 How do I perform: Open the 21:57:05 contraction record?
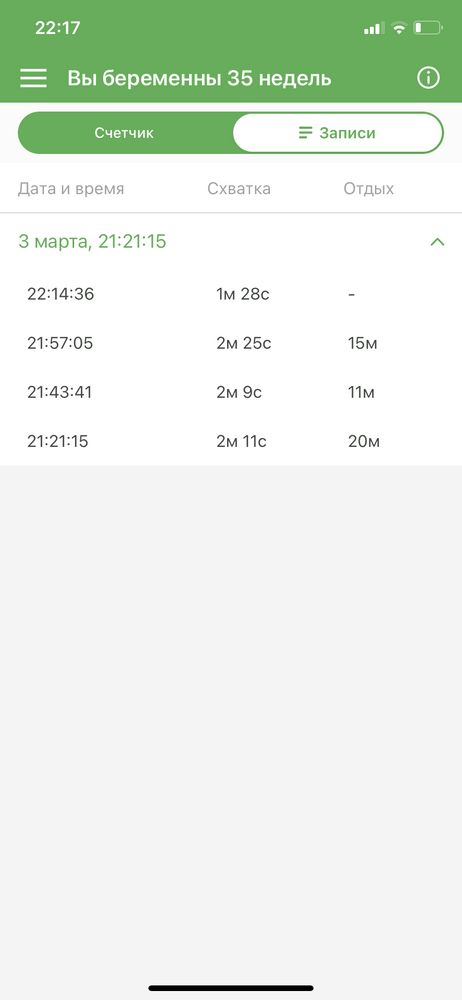pyautogui.click(x=231, y=343)
